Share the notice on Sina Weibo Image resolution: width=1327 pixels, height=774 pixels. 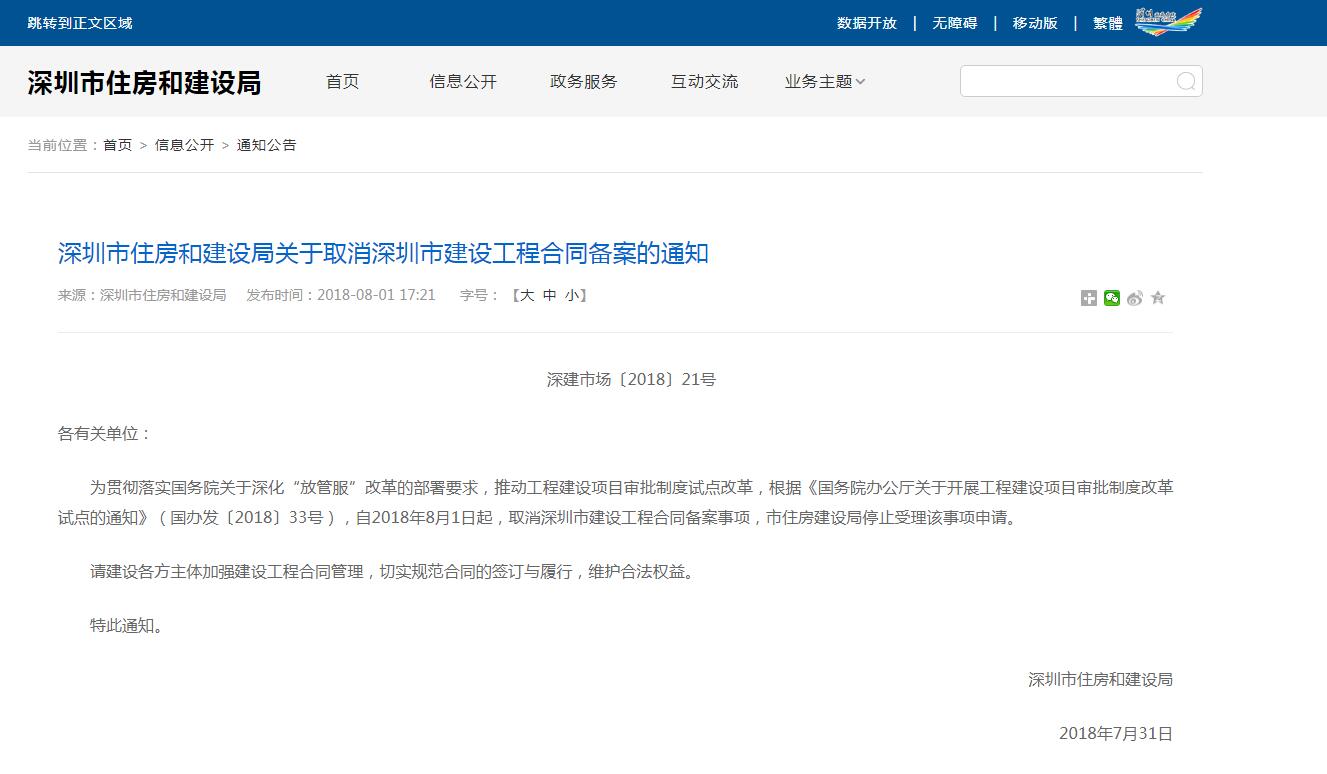tap(1134, 297)
